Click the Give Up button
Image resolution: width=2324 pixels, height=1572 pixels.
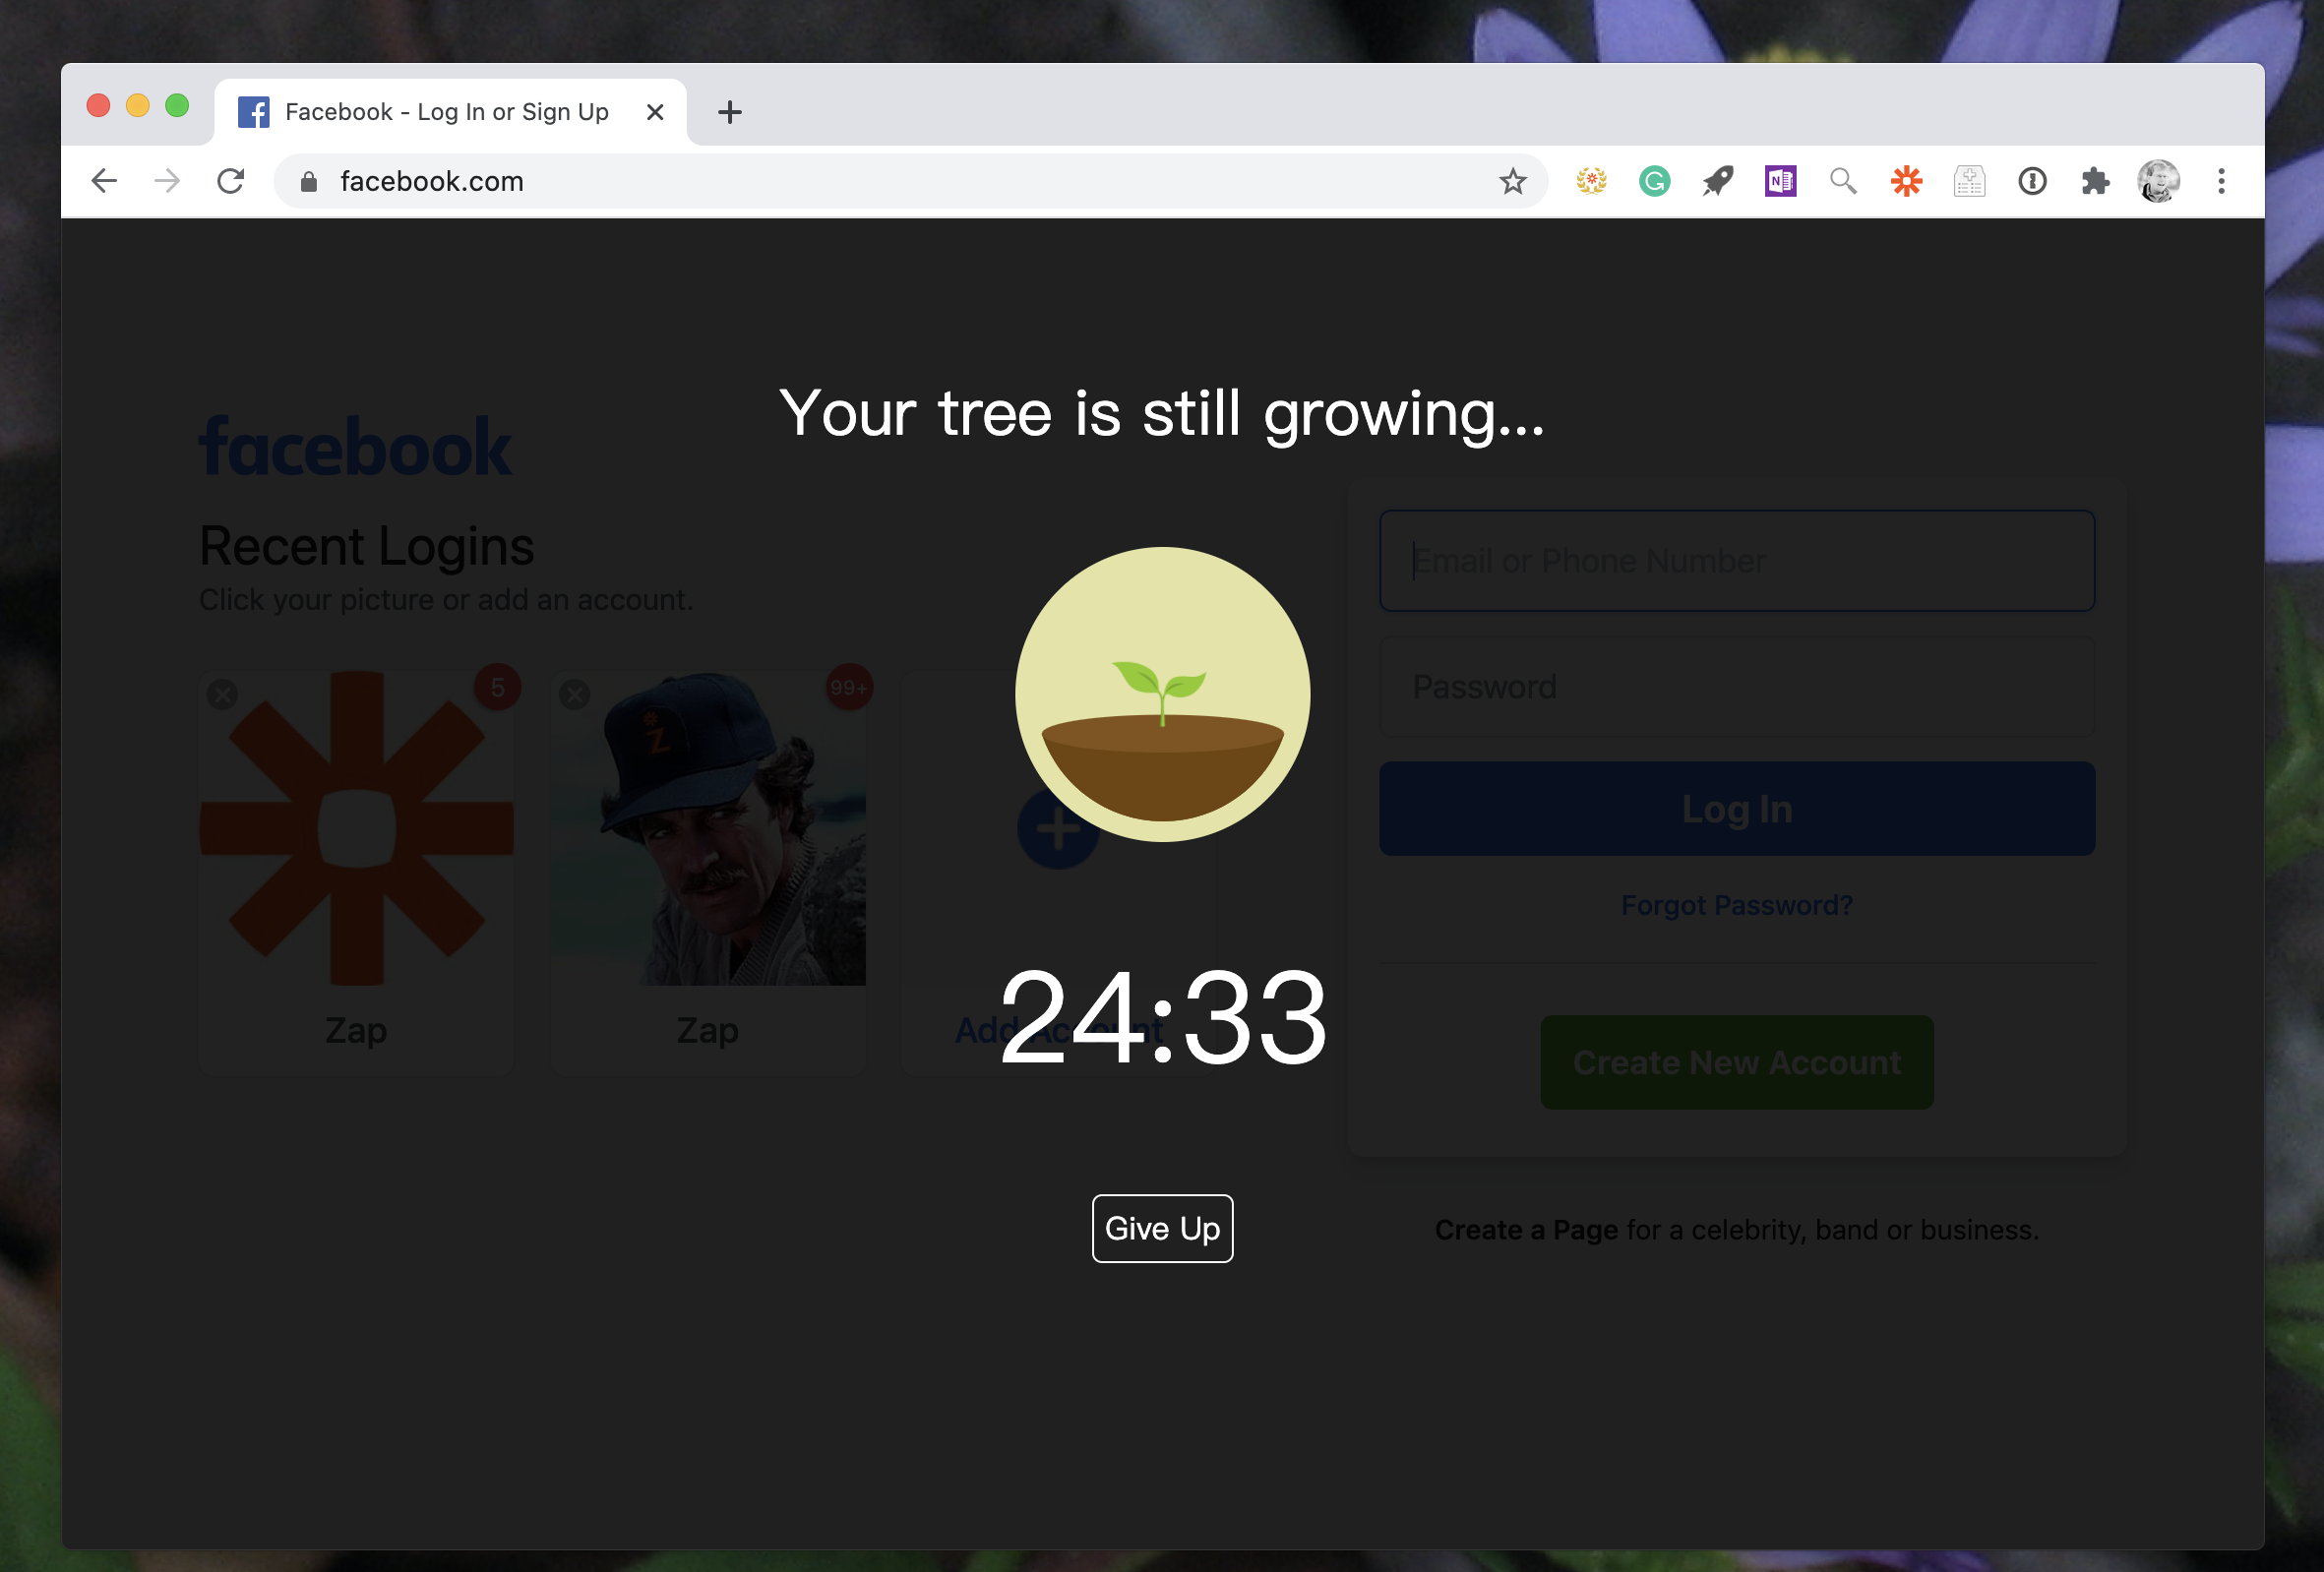[x=1162, y=1228]
